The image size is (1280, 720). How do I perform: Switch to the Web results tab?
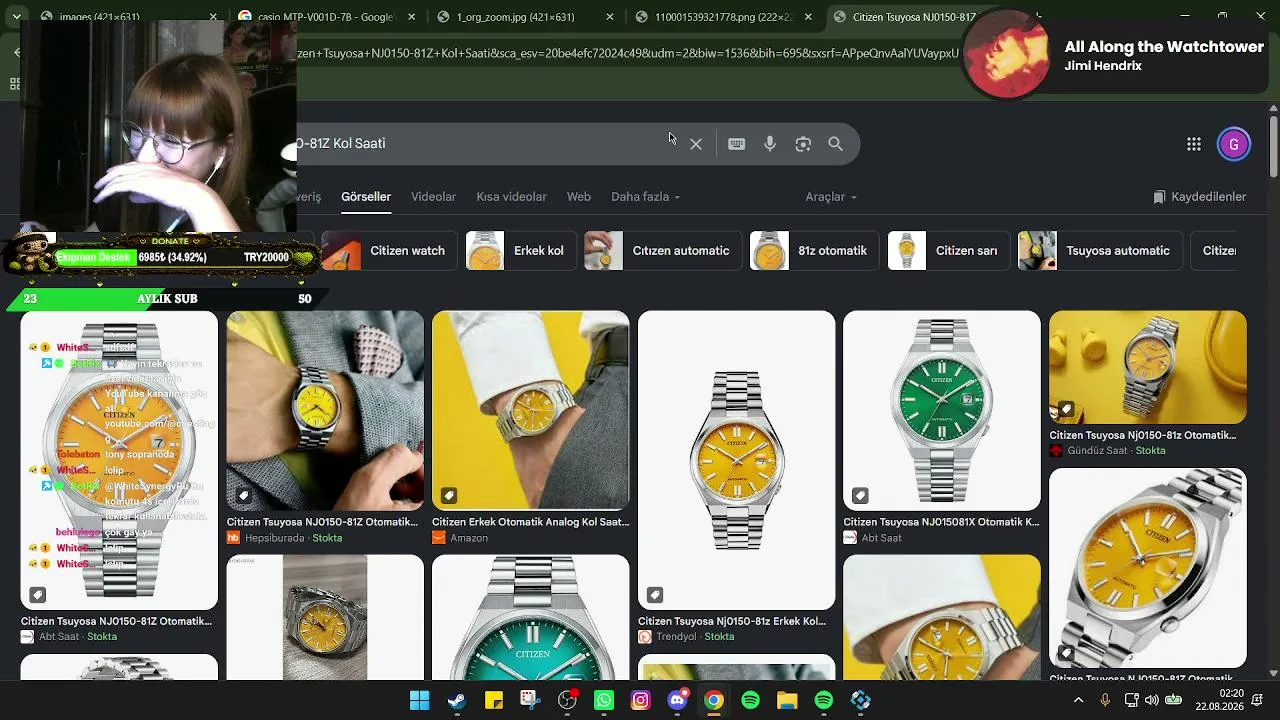[x=579, y=197]
